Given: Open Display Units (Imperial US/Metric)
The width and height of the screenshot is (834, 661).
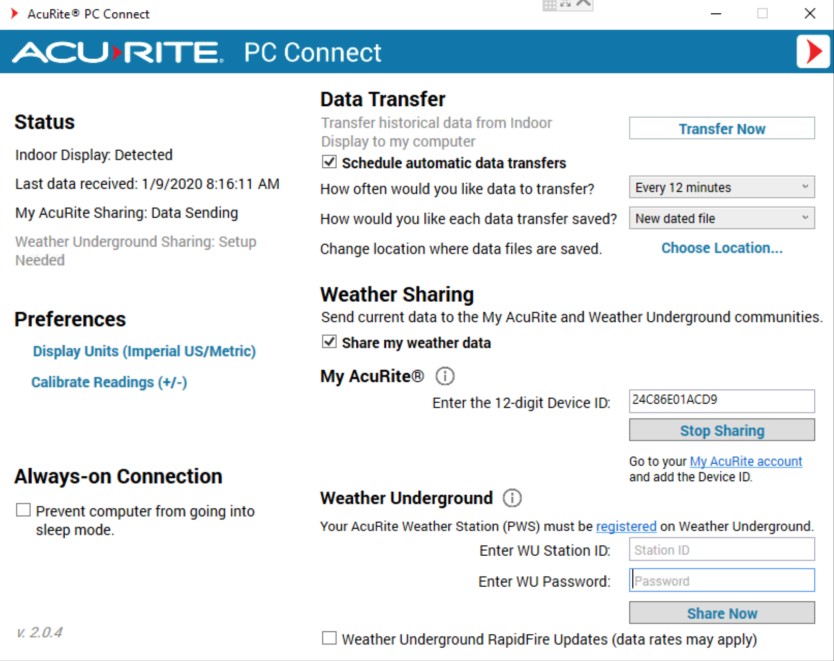Looking at the screenshot, I should [x=144, y=352].
